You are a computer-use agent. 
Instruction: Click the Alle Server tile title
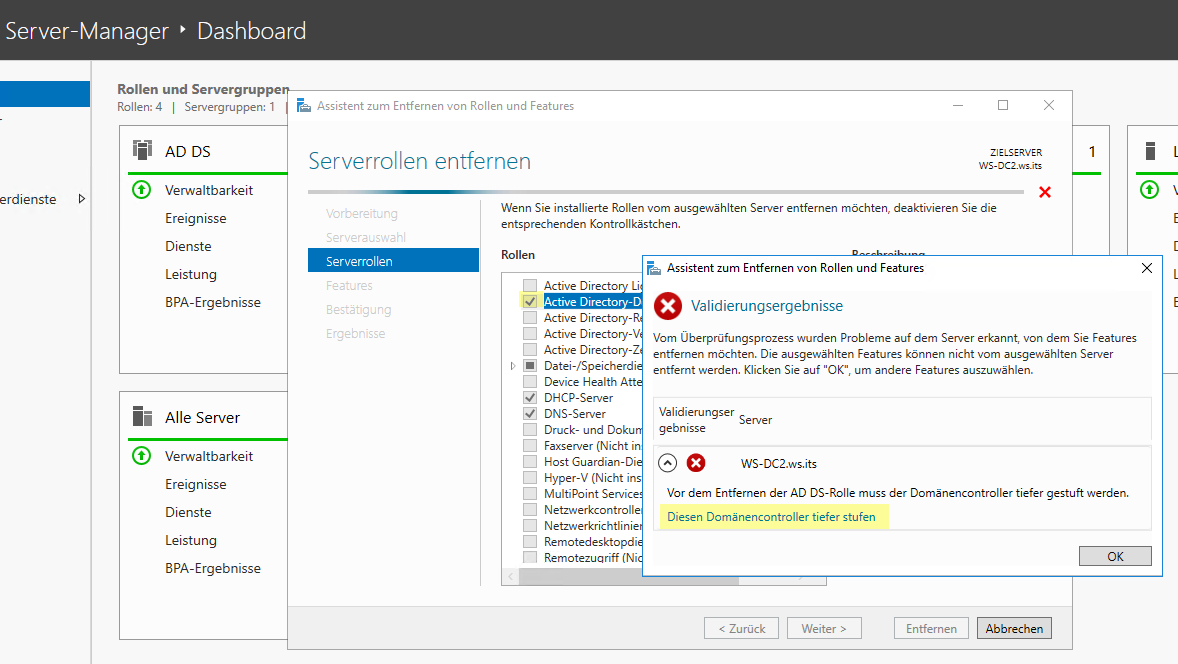(202, 417)
